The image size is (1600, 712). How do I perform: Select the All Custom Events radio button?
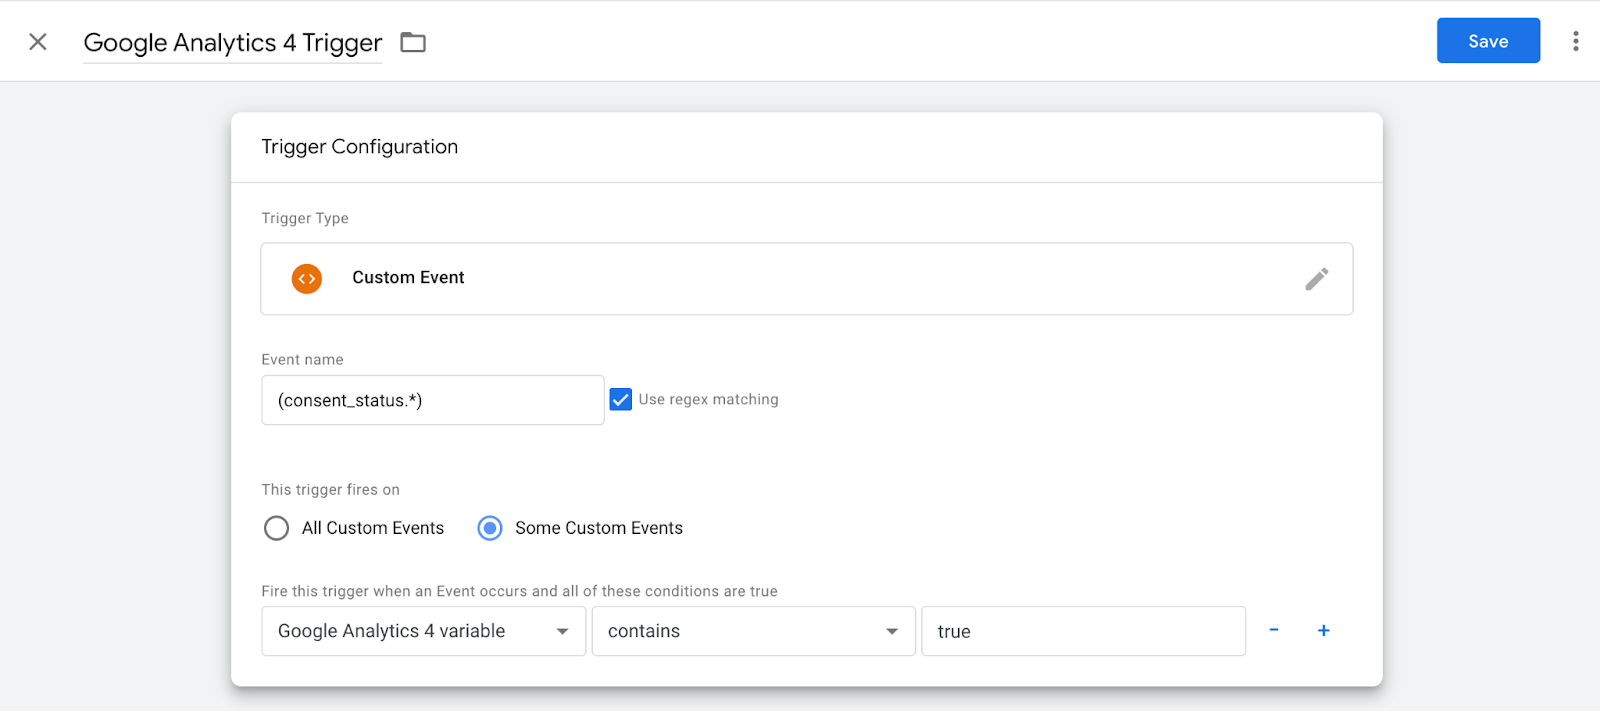pos(276,528)
